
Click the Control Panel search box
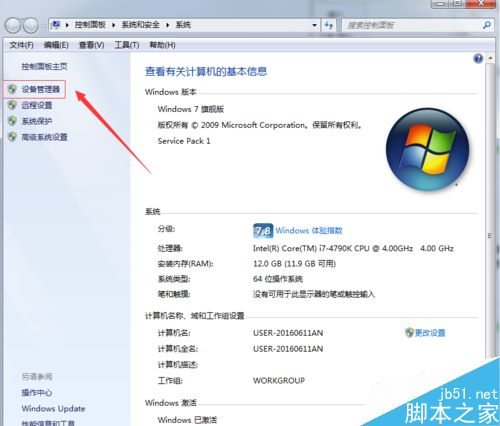coord(412,25)
